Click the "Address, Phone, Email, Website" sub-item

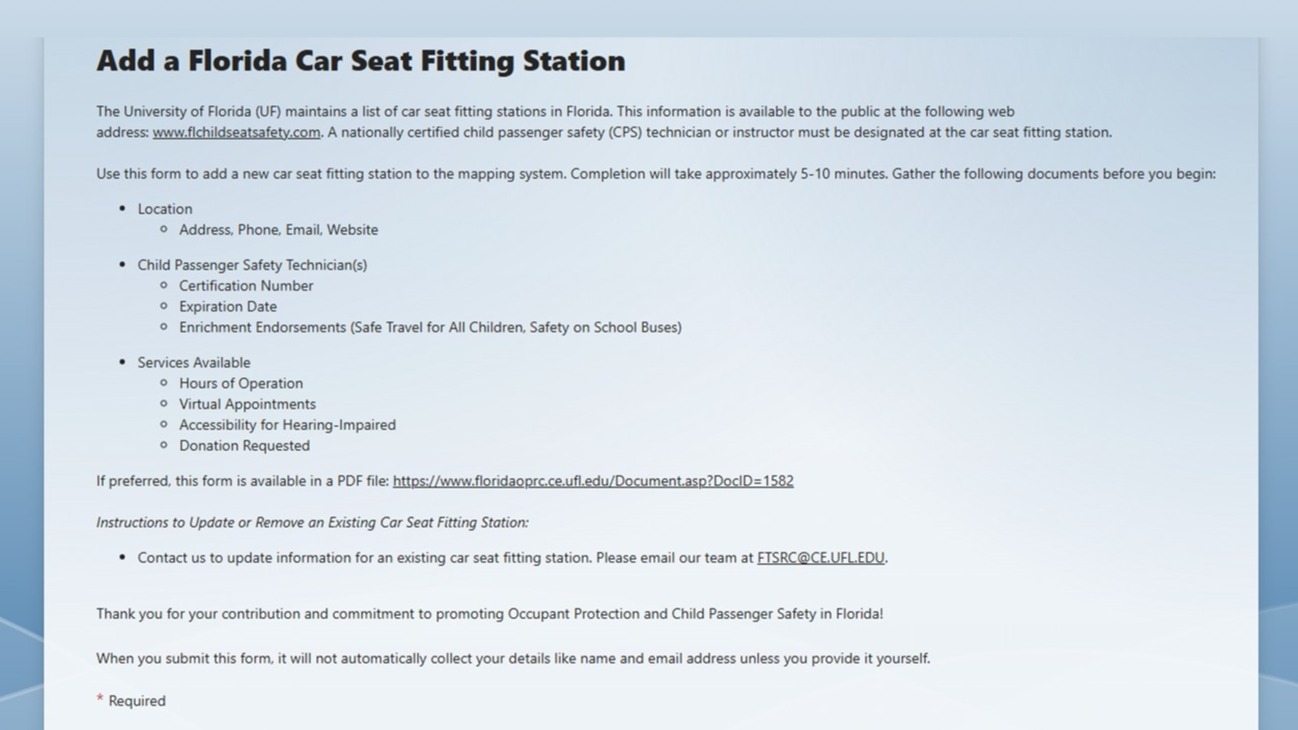pos(278,230)
